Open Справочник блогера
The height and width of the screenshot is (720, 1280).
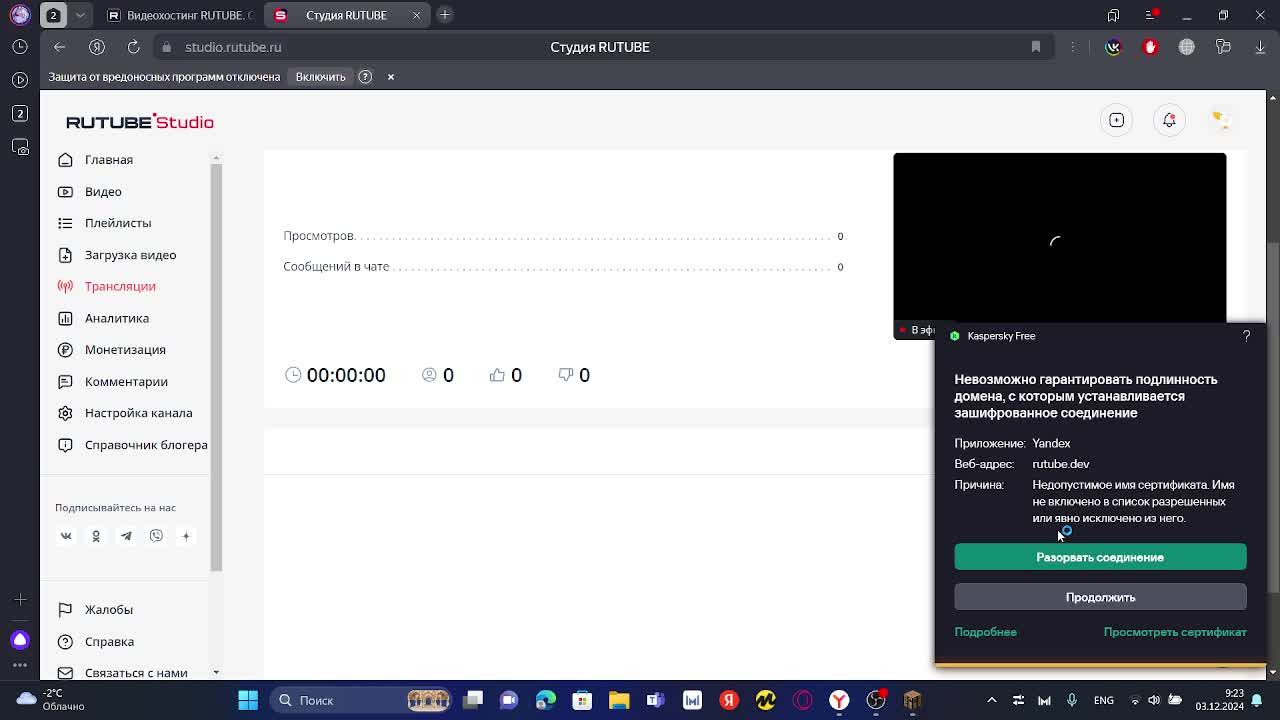click(x=146, y=445)
